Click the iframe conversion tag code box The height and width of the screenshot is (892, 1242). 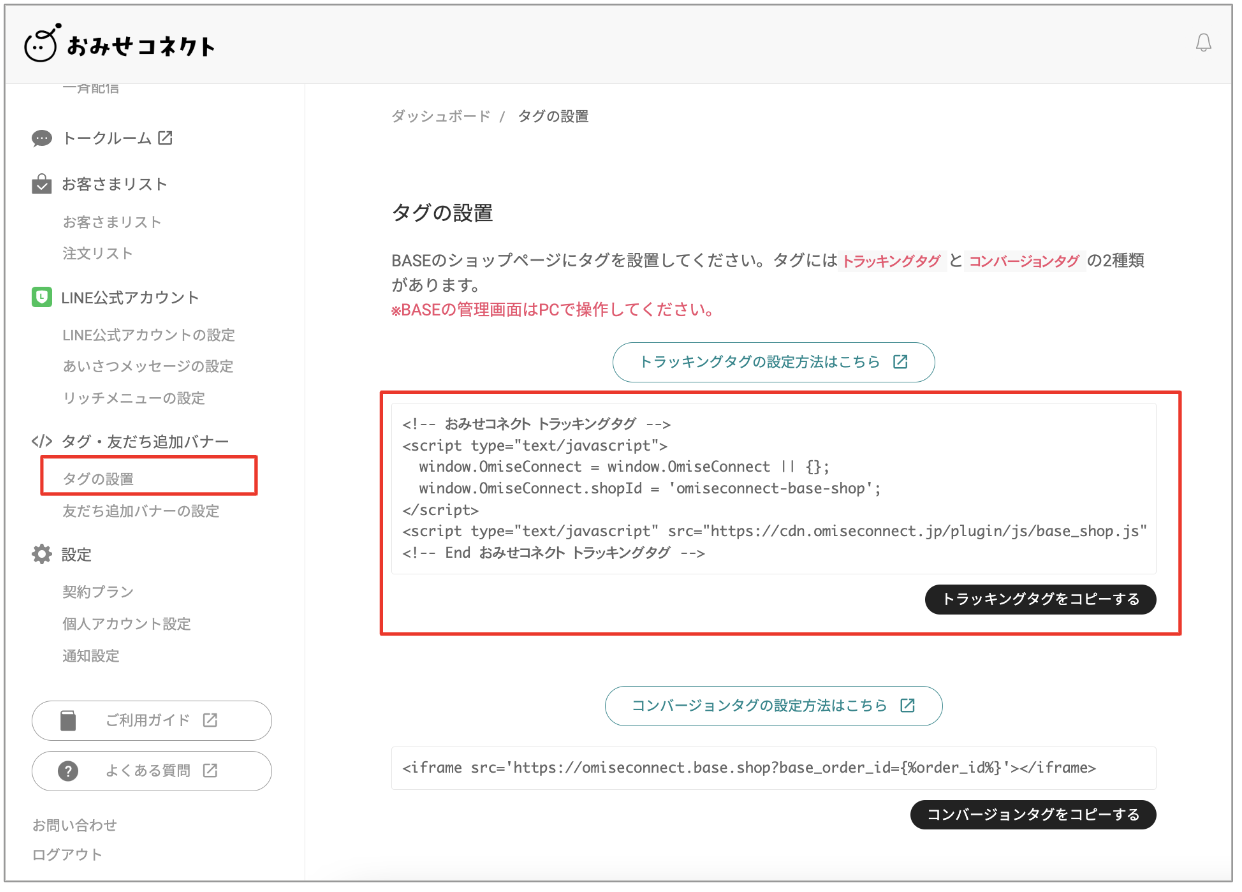coord(773,768)
